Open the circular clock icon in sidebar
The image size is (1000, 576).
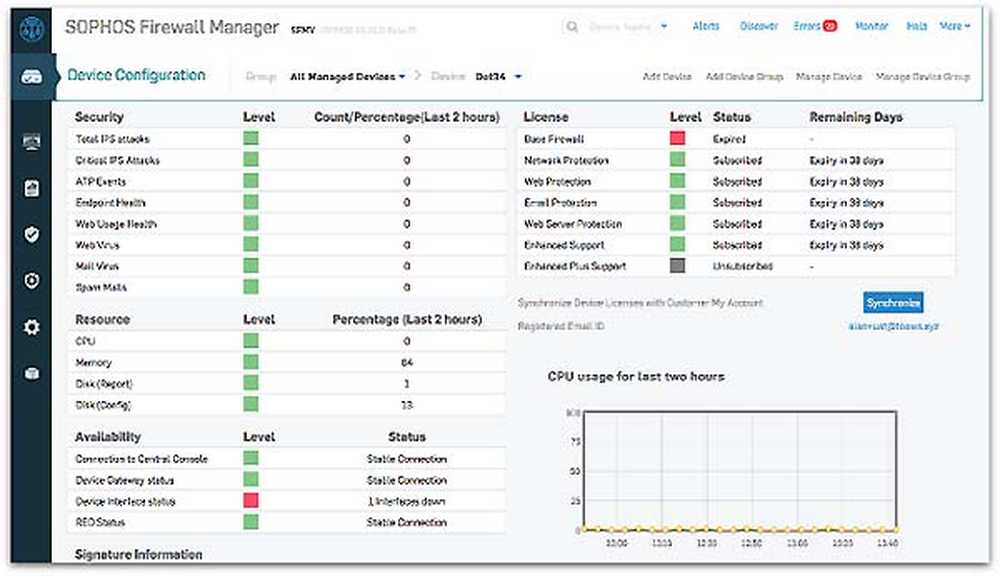[x=31, y=281]
